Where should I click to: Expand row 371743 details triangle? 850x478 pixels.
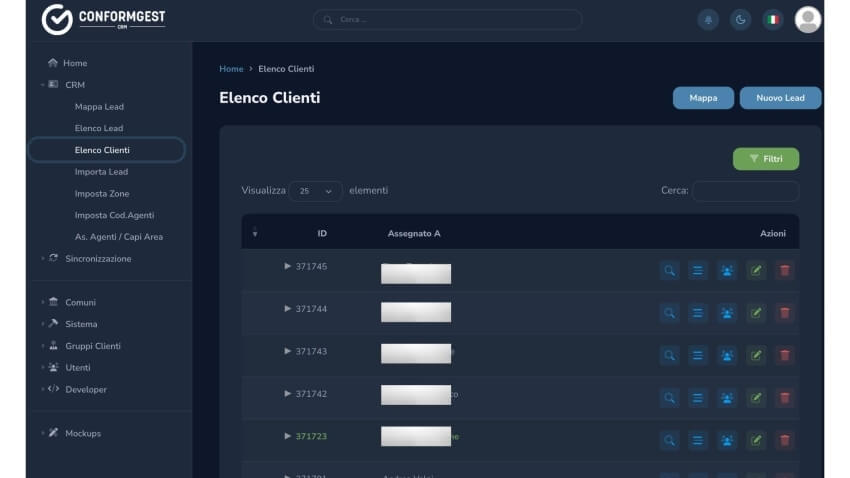click(x=287, y=351)
